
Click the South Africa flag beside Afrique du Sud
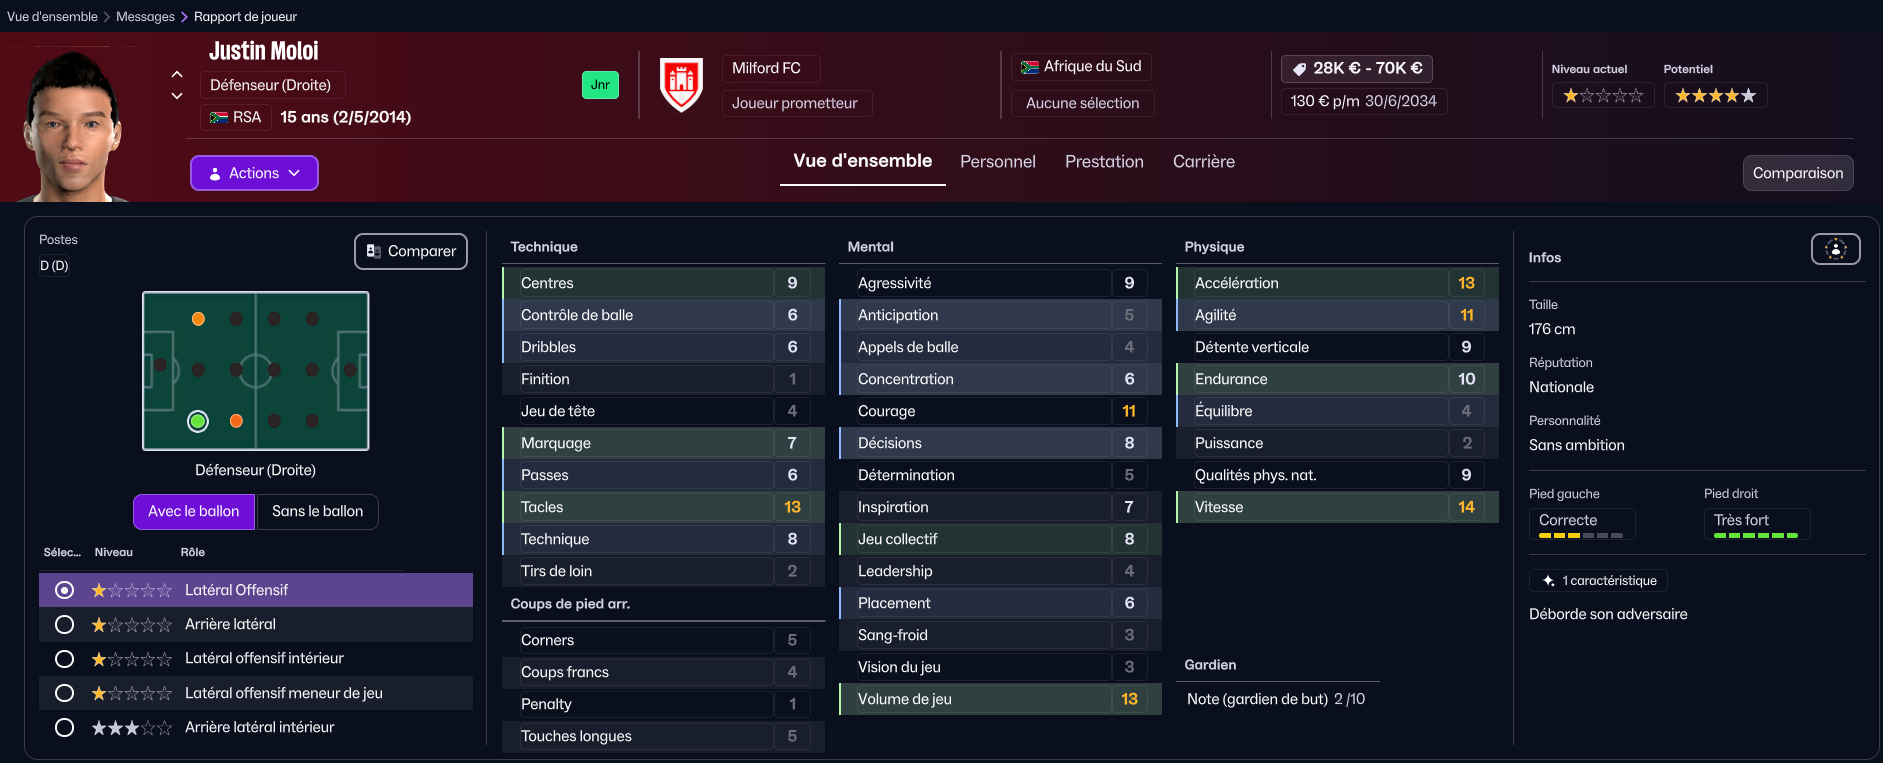(1029, 67)
